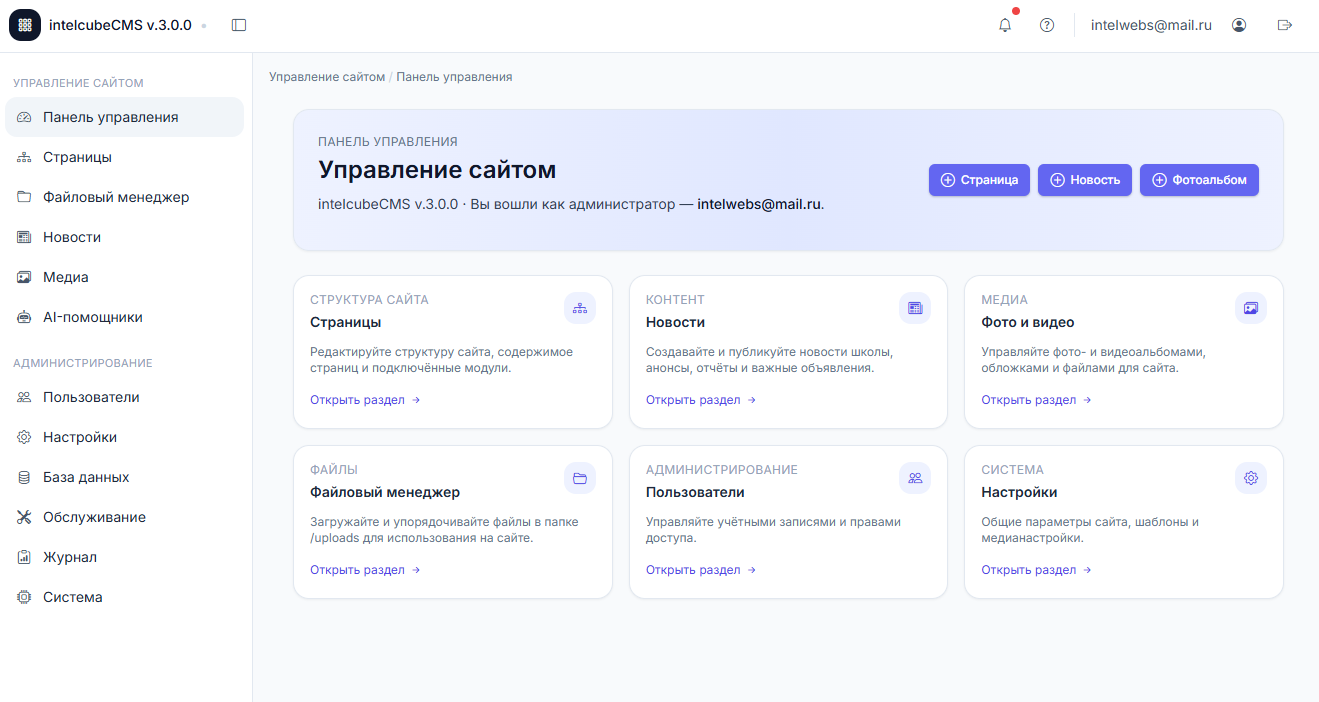This screenshot has height=702, width=1319.
Task: Open Открыть раздел link under Новости
Action: click(694, 399)
